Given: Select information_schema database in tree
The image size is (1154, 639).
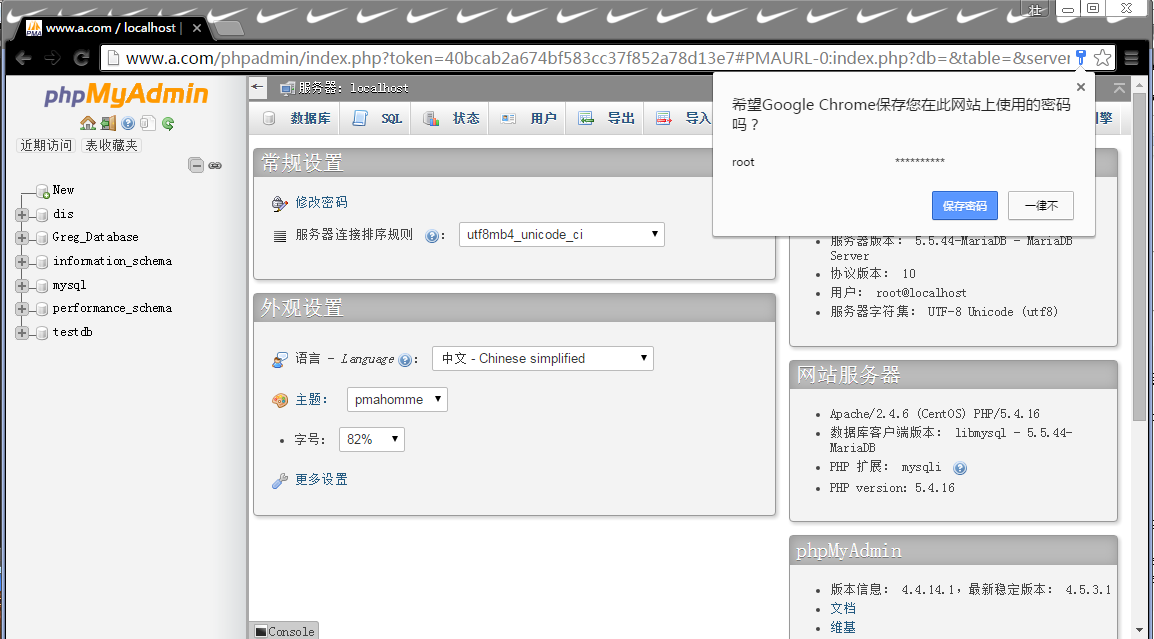Looking at the screenshot, I should [x=112, y=261].
